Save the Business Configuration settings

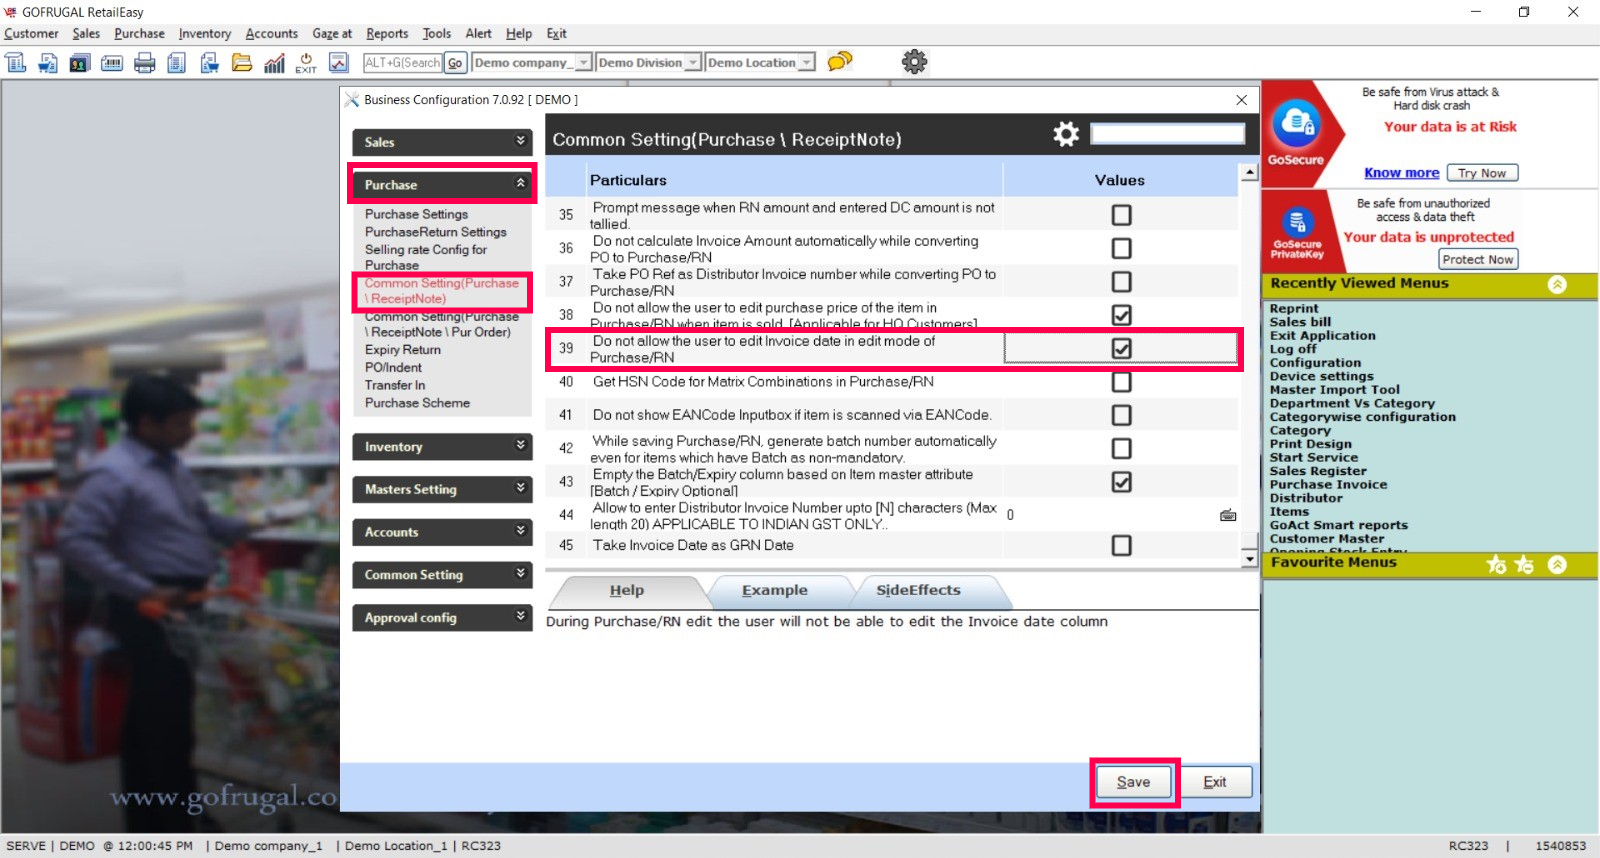pyautogui.click(x=1134, y=782)
